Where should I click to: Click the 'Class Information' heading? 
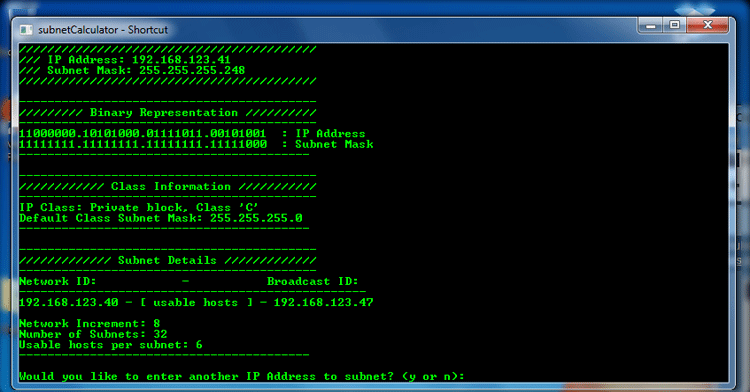tap(171, 186)
